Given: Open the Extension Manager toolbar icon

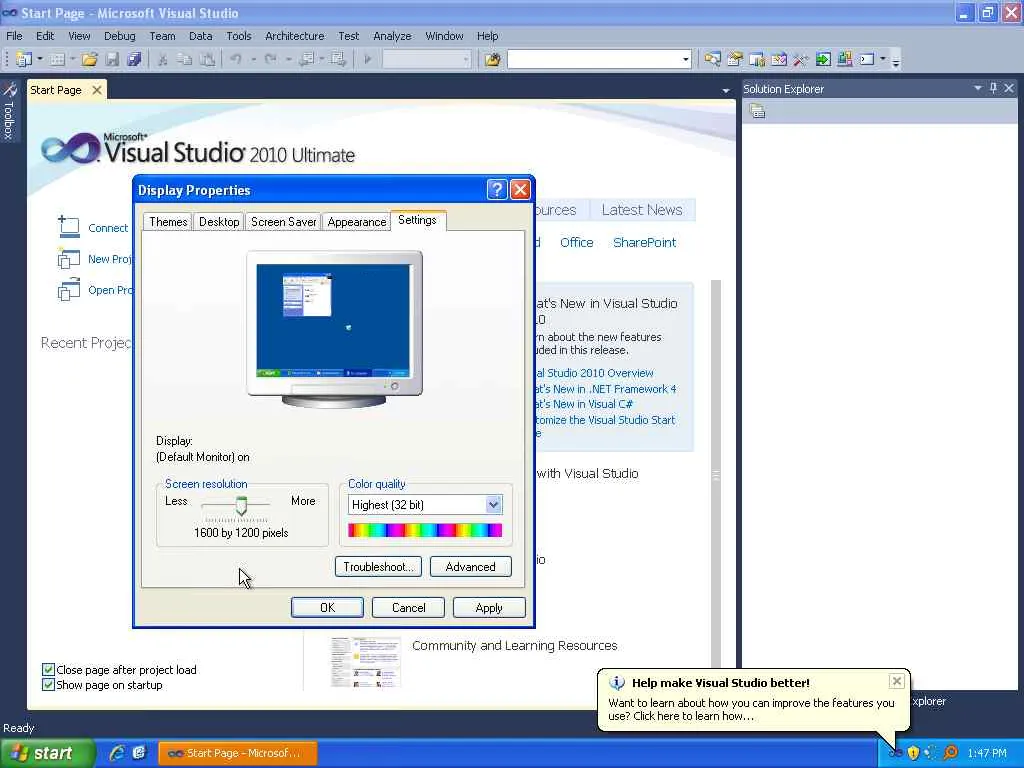Looking at the screenshot, I should tap(845, 59).
